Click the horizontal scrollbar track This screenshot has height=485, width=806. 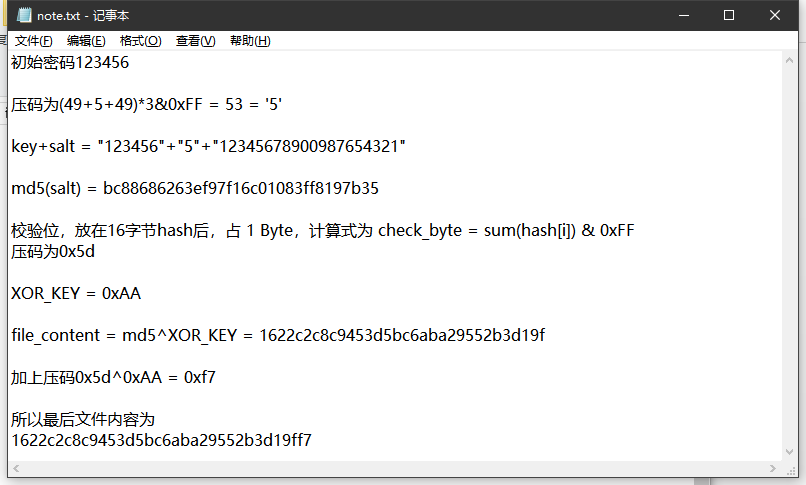tap(400, 469)
